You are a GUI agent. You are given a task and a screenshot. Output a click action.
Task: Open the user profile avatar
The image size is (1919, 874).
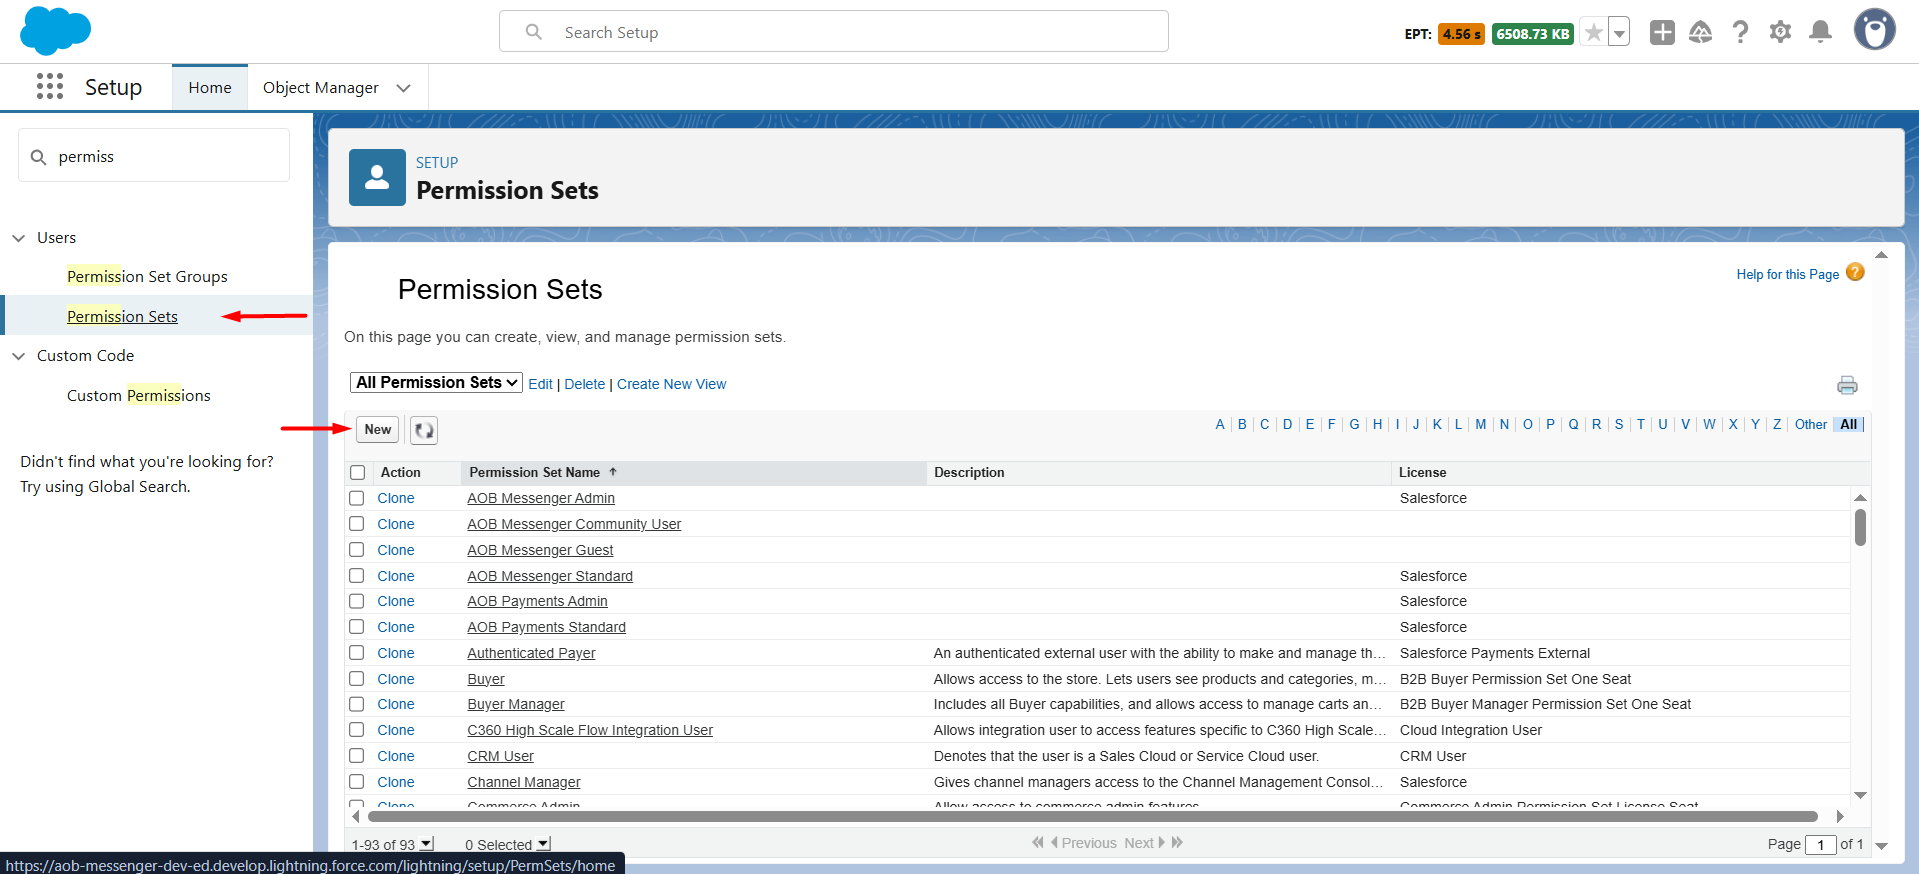(x=1875, y=30)
